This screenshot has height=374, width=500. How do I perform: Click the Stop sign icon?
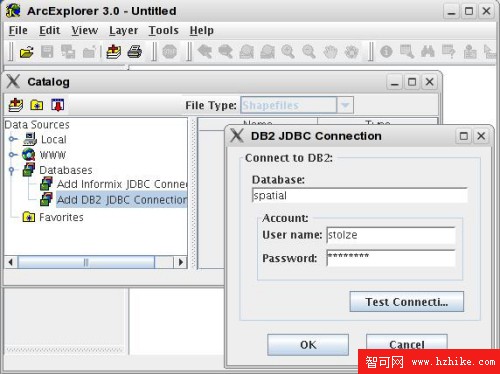tap(170, 52)
